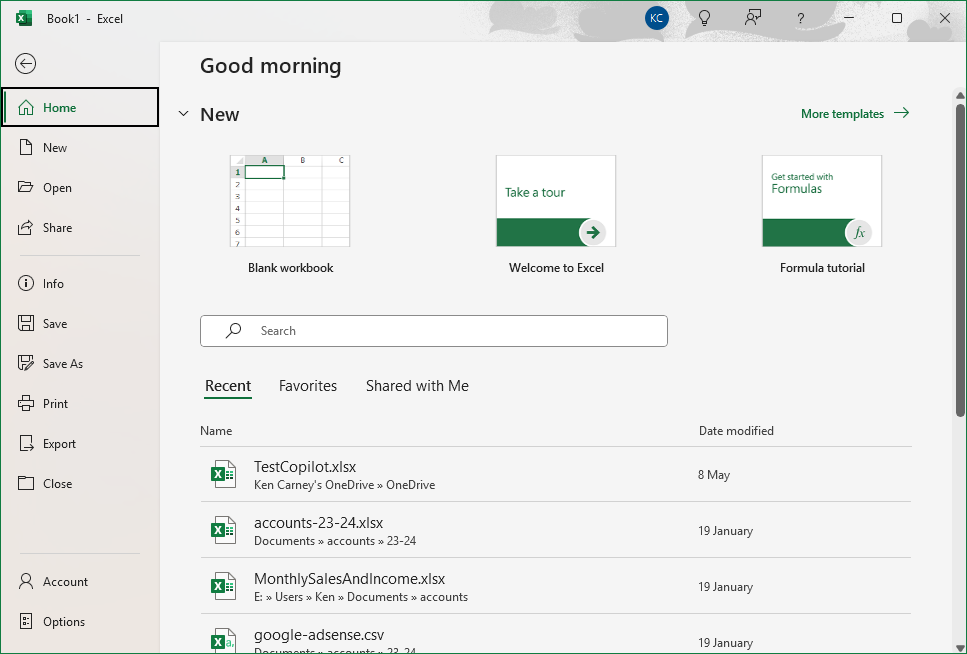The height and width of the screenshot is (654, 967).
Task: Click the Excel file icon beside TestCopilot.xlsx
Action: tap(222, 474)
